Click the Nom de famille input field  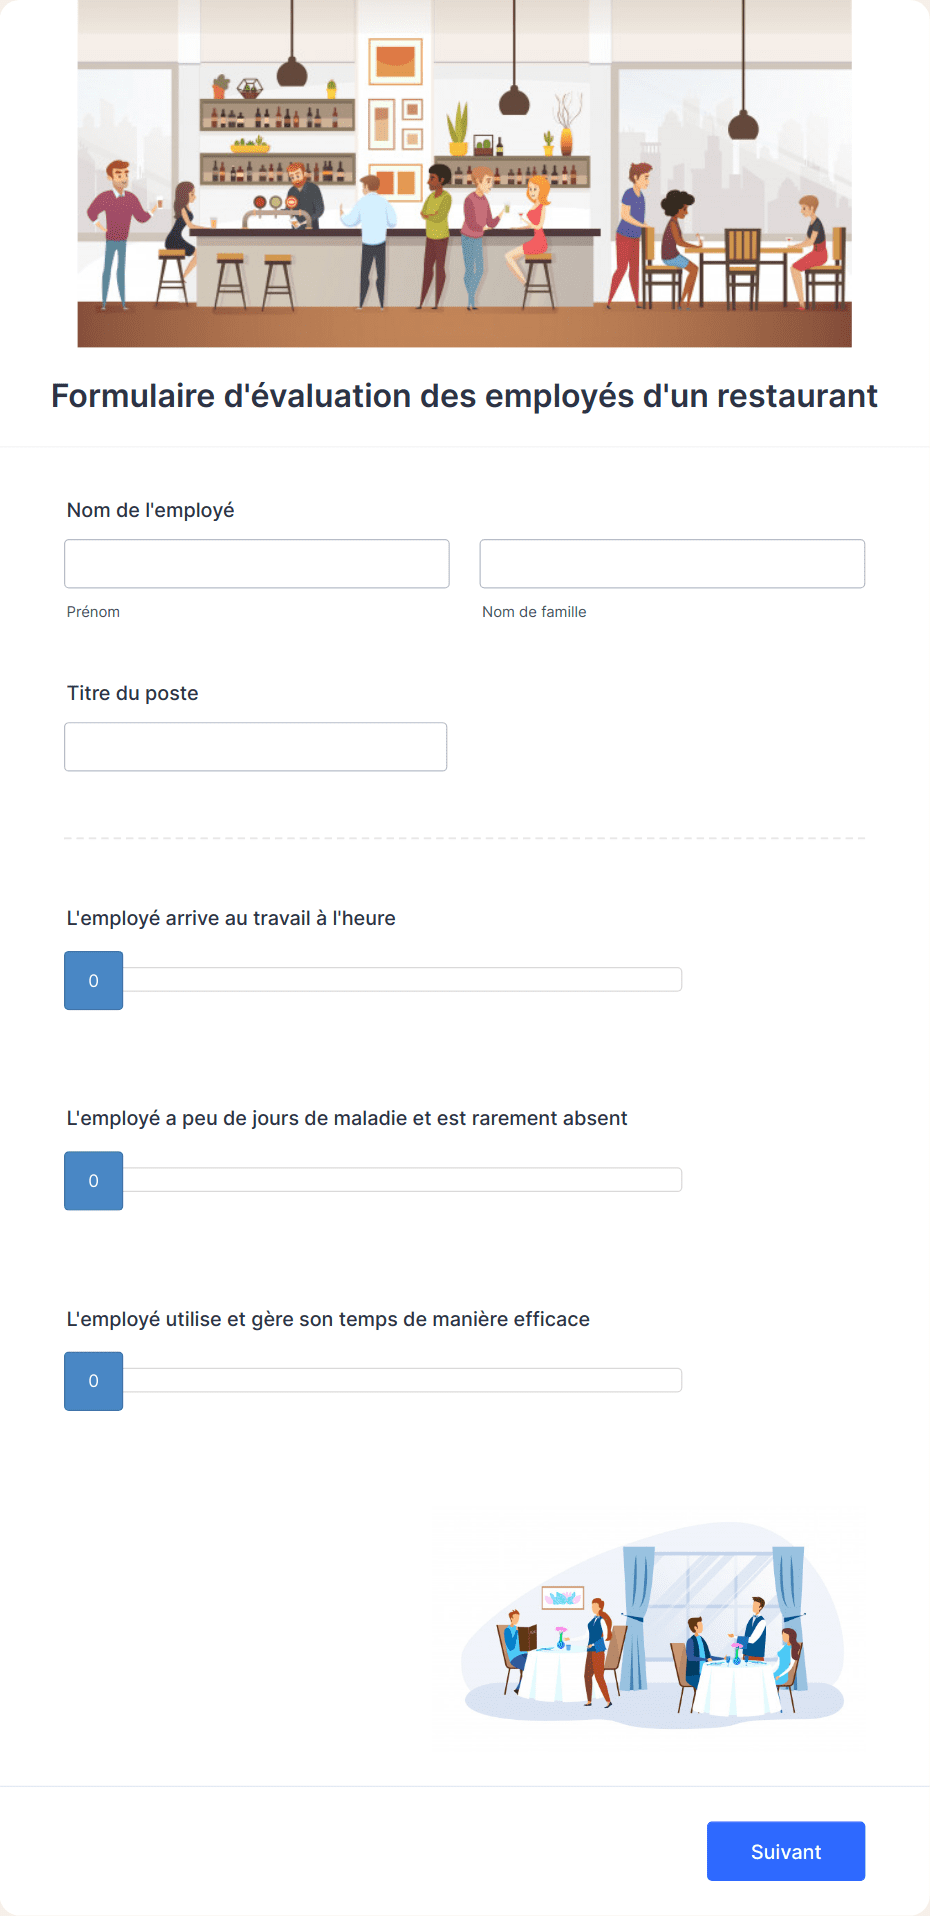(672, 564)
